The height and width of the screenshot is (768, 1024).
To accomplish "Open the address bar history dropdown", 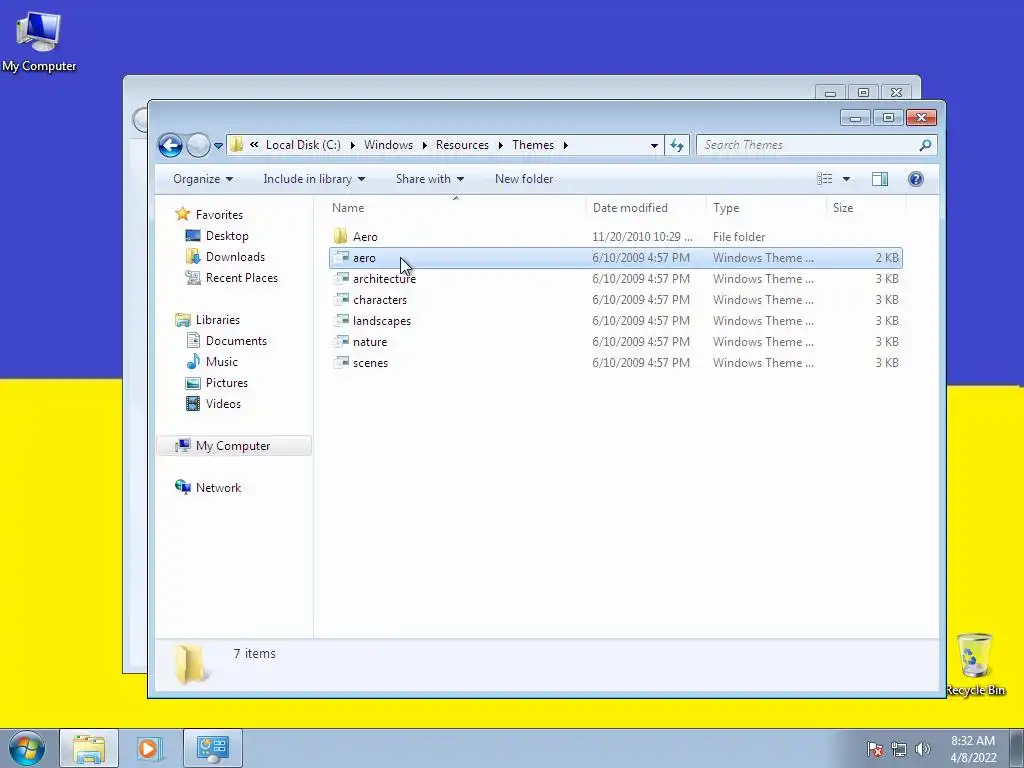I will [x=654, y=146].
